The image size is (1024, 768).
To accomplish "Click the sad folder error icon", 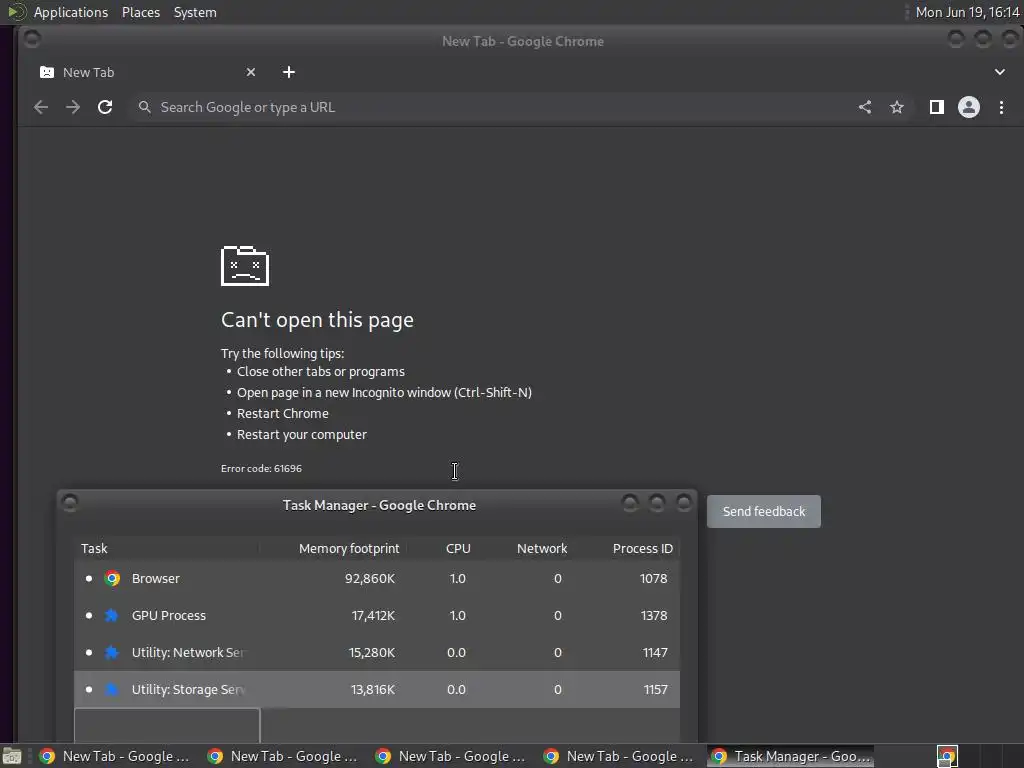I will tap(245, 266).
